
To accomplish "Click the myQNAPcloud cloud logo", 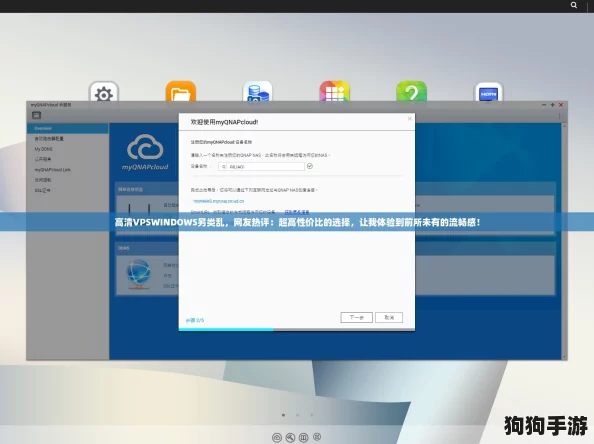I will [x=145, y=152].
